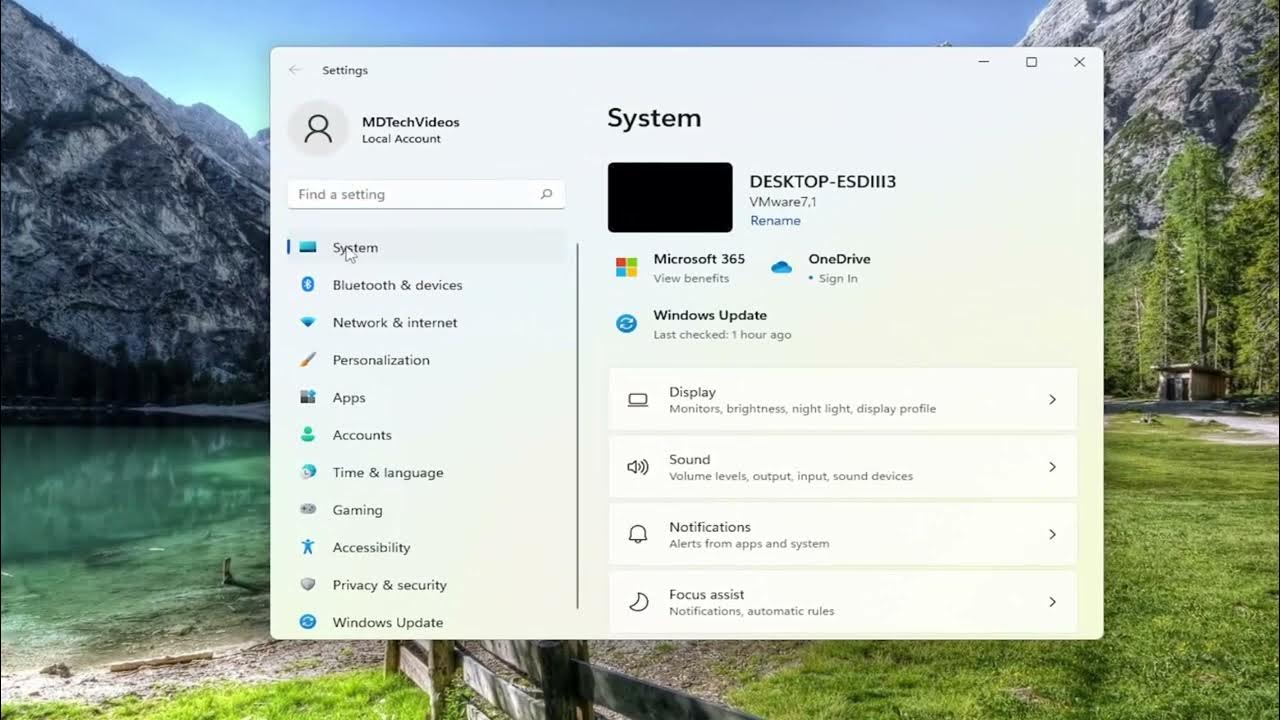Expand the Sound settings chevron
Screen dimensions: 1280x720
click(1052, 467)
